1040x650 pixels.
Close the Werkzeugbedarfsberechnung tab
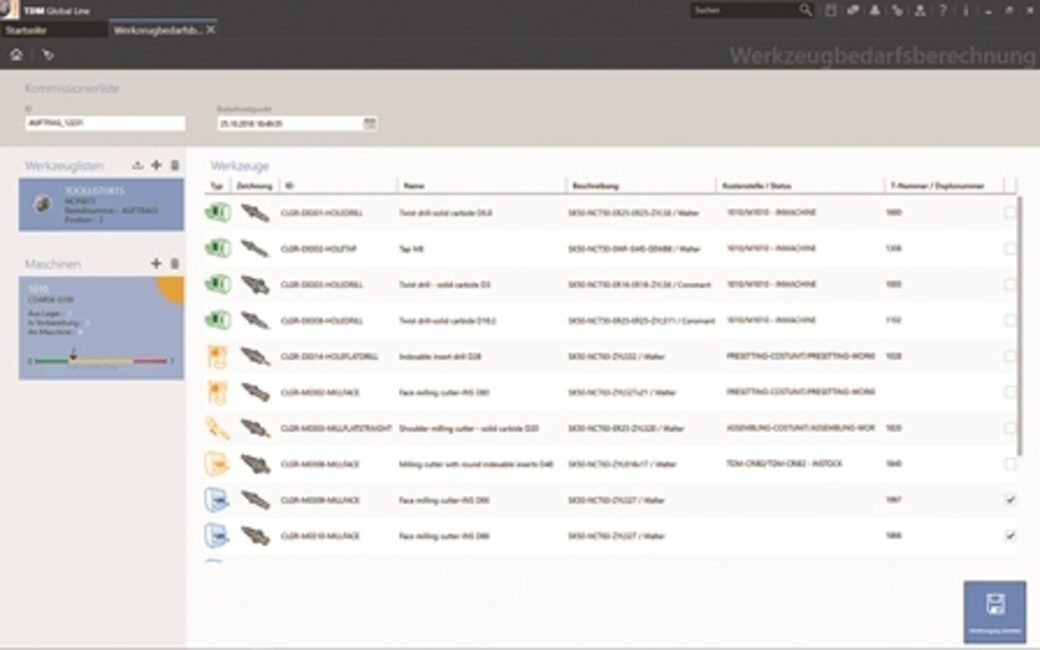[x=211, y=30]
